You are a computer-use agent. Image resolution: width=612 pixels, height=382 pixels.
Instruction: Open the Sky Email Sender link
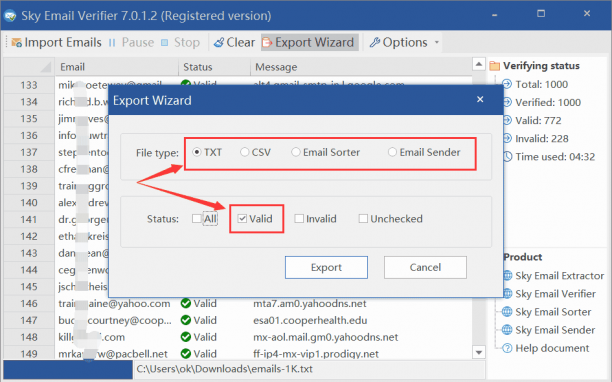click(x=555, y=330)
